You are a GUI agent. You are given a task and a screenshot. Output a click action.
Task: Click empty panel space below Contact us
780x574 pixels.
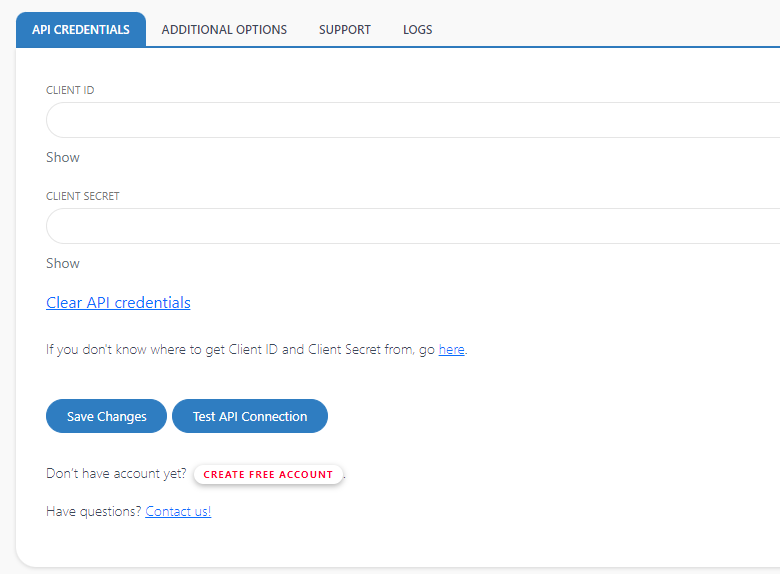point(400,543)
